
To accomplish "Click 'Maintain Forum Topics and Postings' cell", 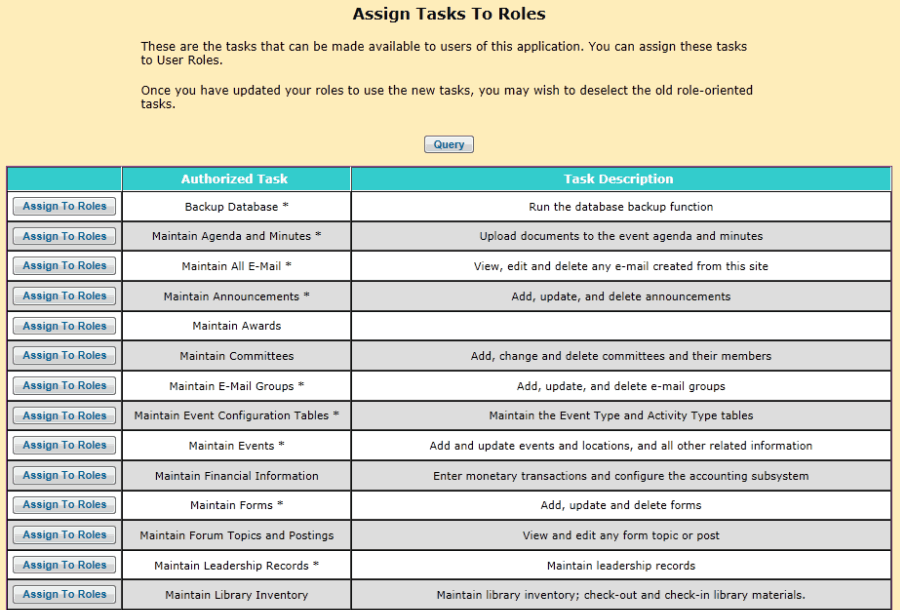I will 236,535.
